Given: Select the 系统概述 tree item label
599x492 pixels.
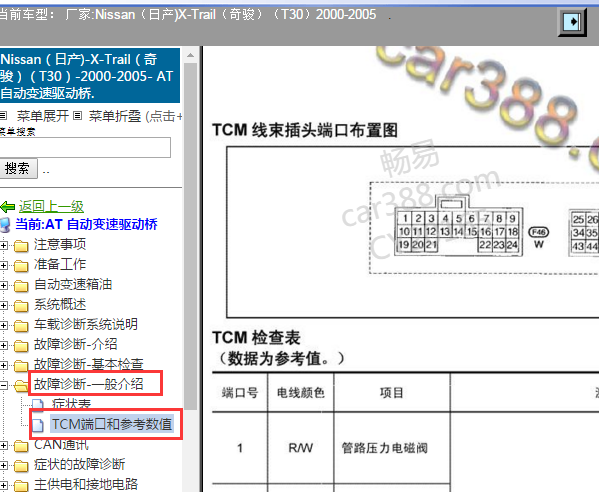Looking at the screenshot, I should (60, 304).
